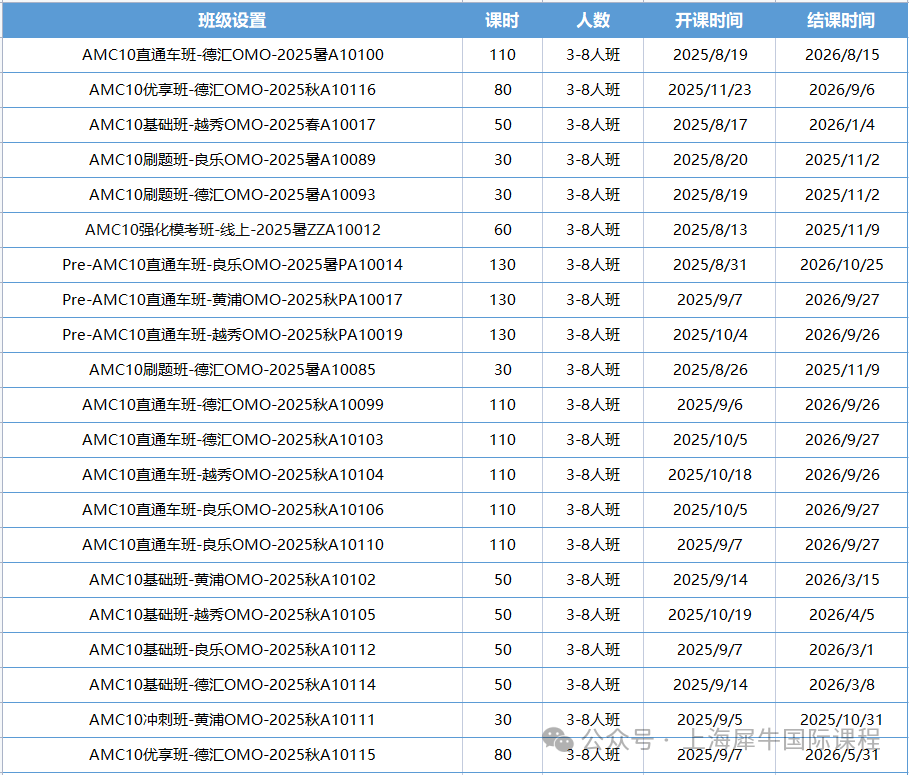Select cell AMC10直通车班-德汇OMO-2025秋A10099
The width and height of the screenshot is (909, 775).
point(232,405)
